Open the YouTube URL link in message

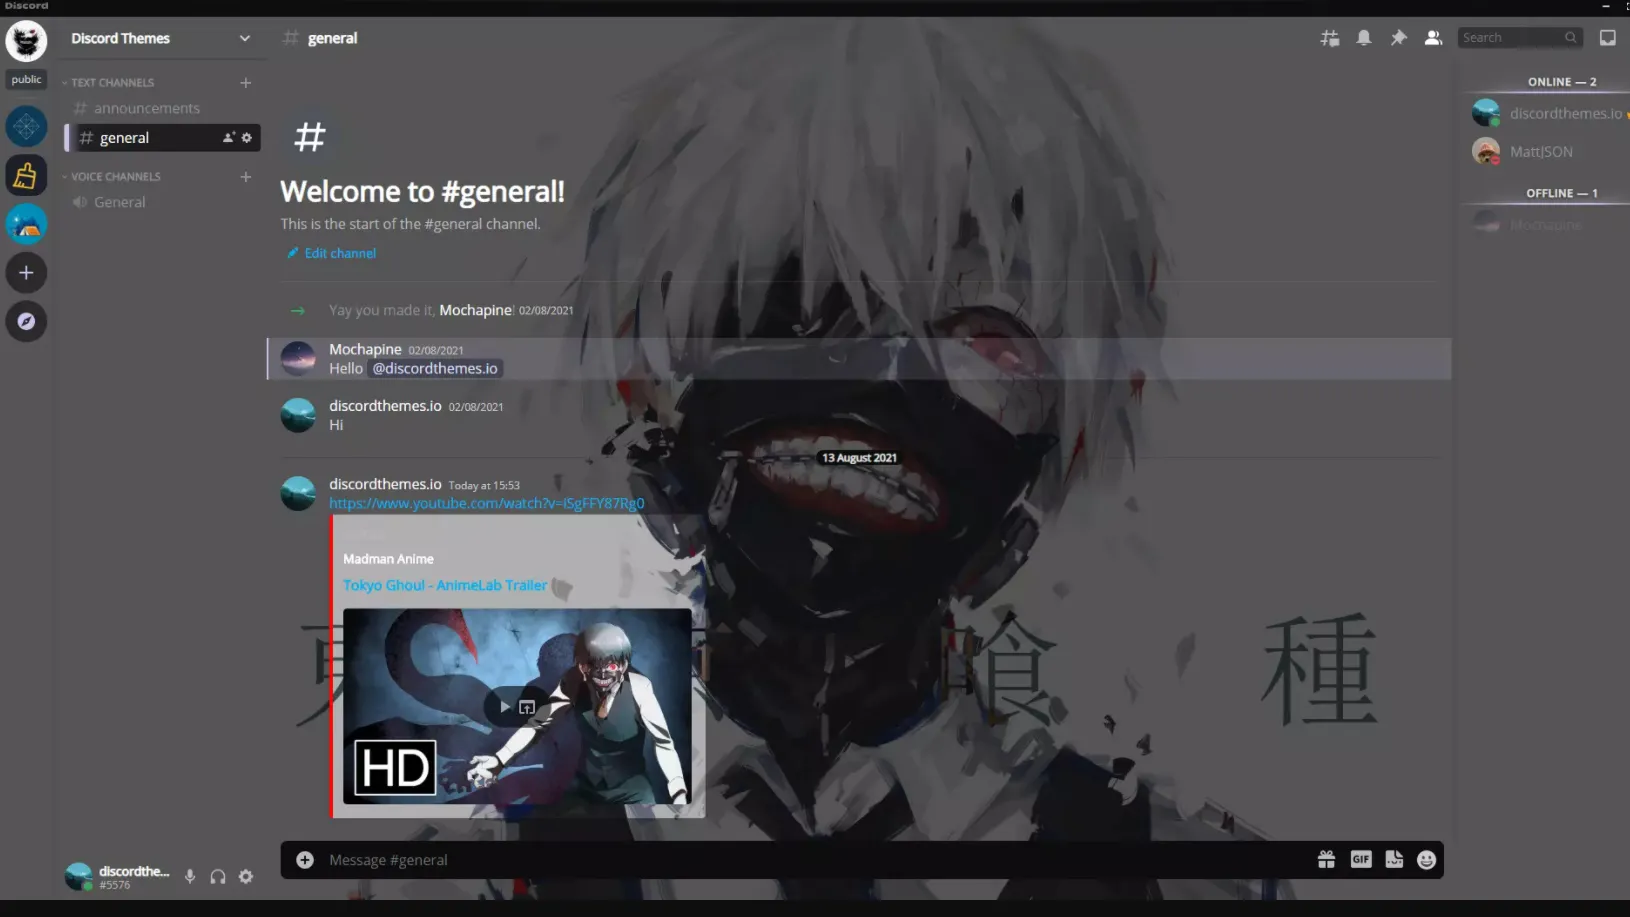(487, 504)
